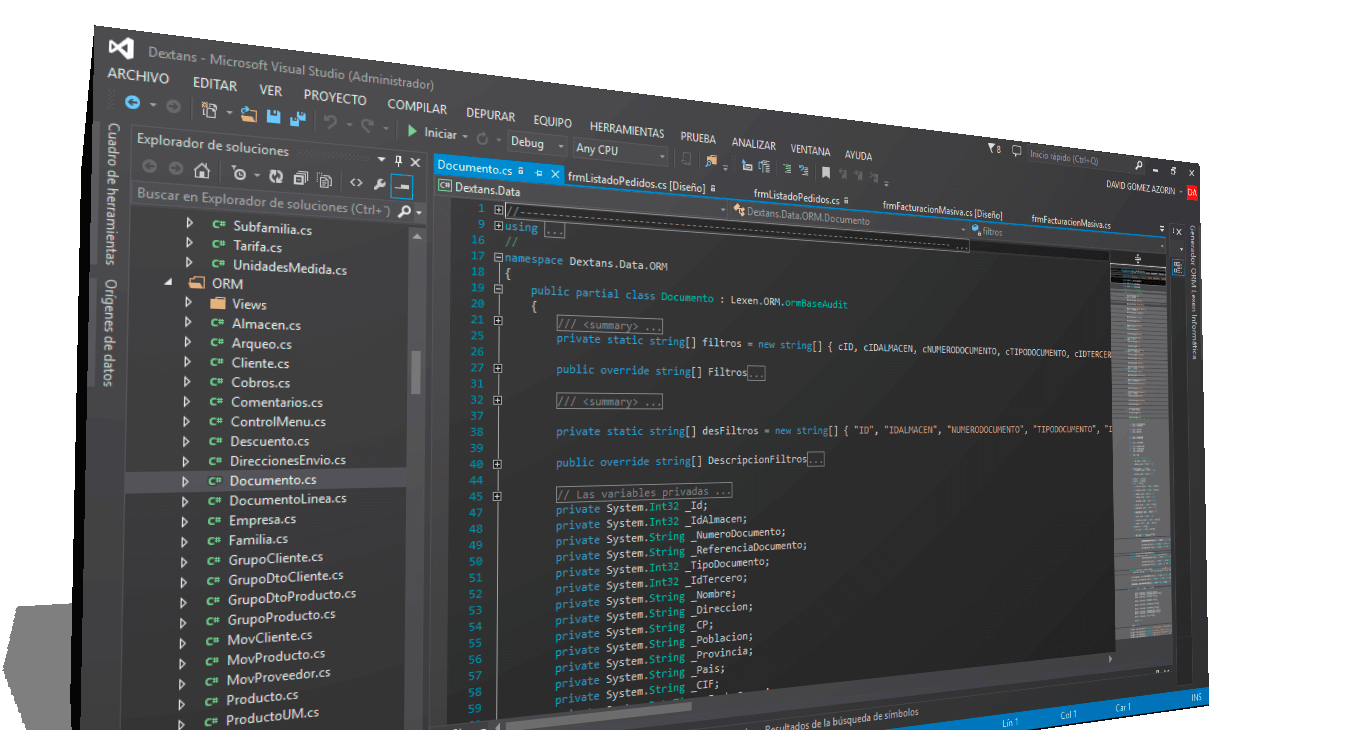Screen dimensions: 1364x730
Task: Toggle outlining box beside DescripcionFiltros line
Action: 497,464
